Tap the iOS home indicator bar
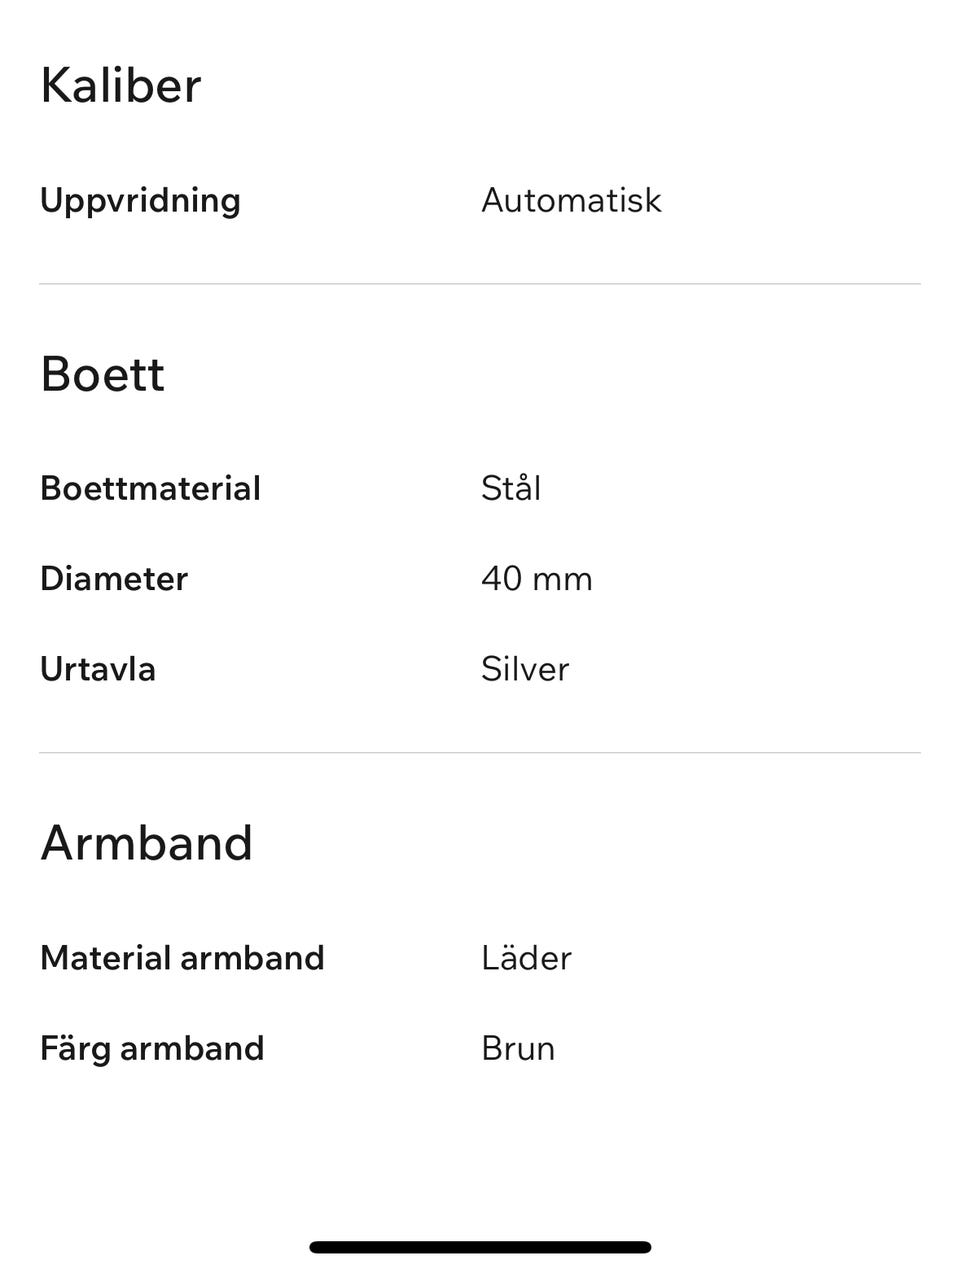This screenshot has width=960, height=1273. coord(480,1247)
